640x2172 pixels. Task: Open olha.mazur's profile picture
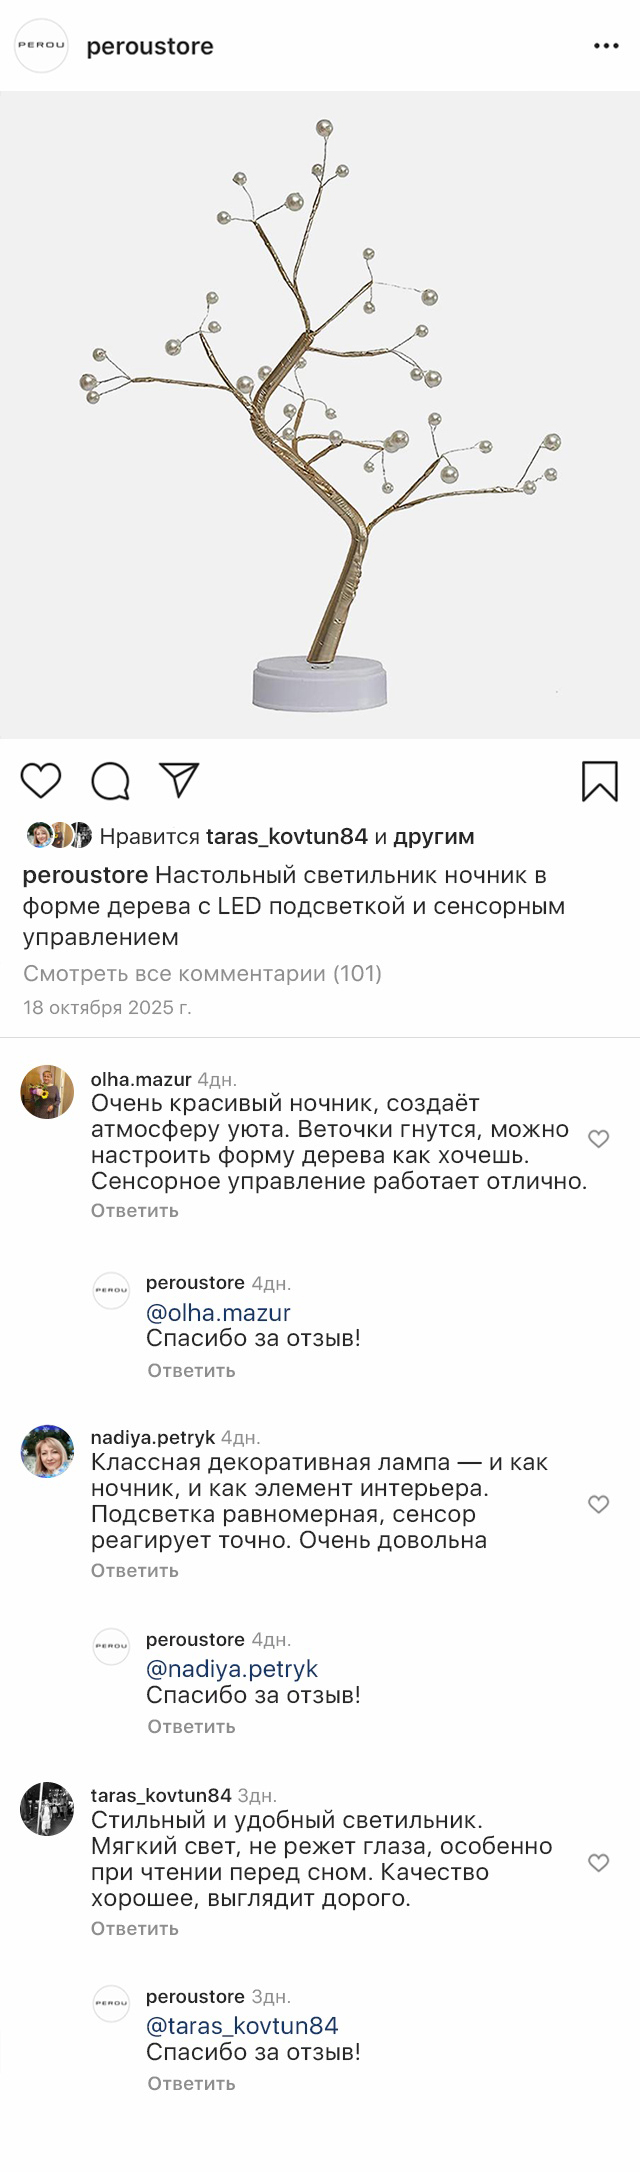pyautogui.click(x=47, y=1092)
